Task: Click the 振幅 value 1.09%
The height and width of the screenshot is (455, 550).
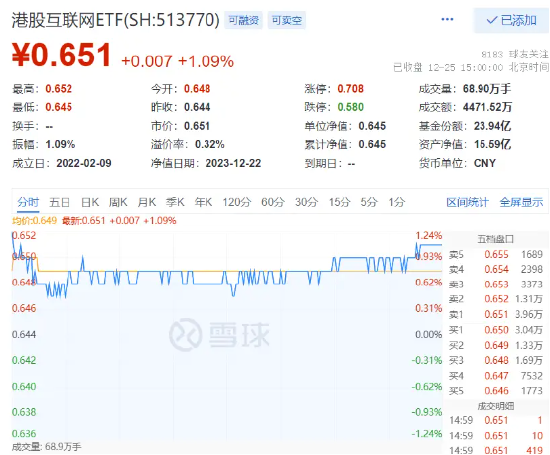Action: coord(60,144)
